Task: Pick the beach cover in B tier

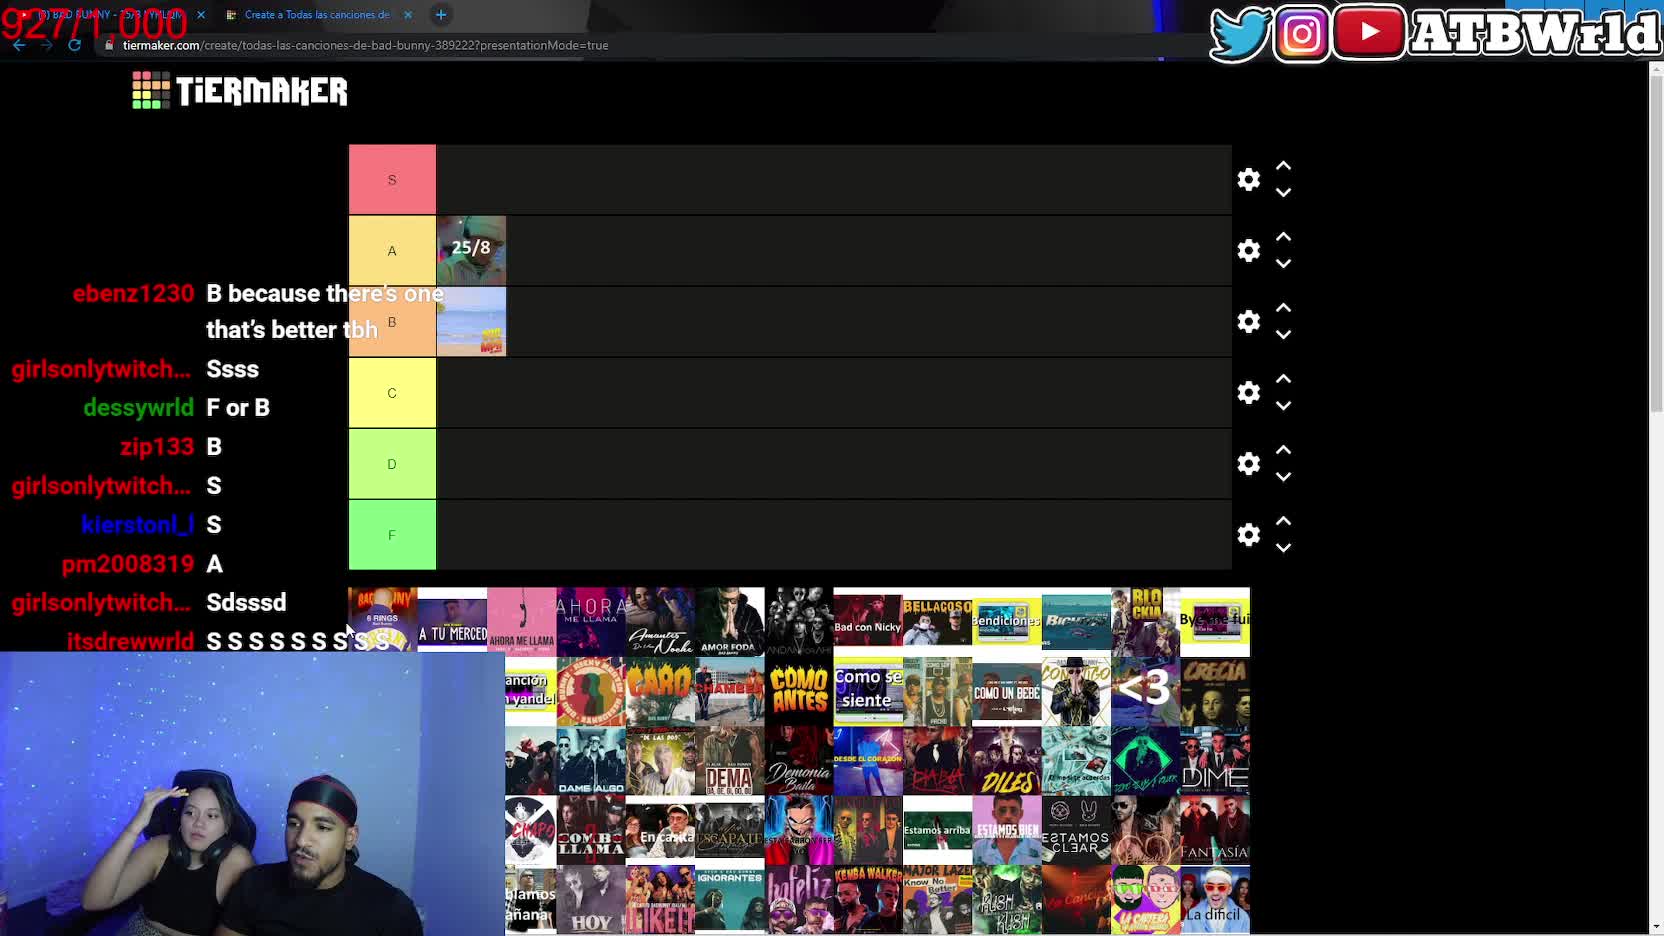Action: (x=471, y=322)
